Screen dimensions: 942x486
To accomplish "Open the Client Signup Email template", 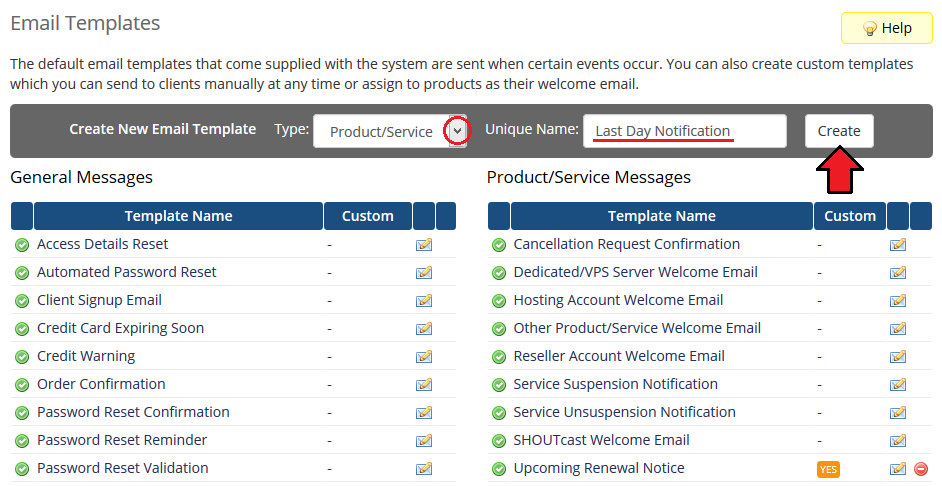I will (x=99, y=300).
